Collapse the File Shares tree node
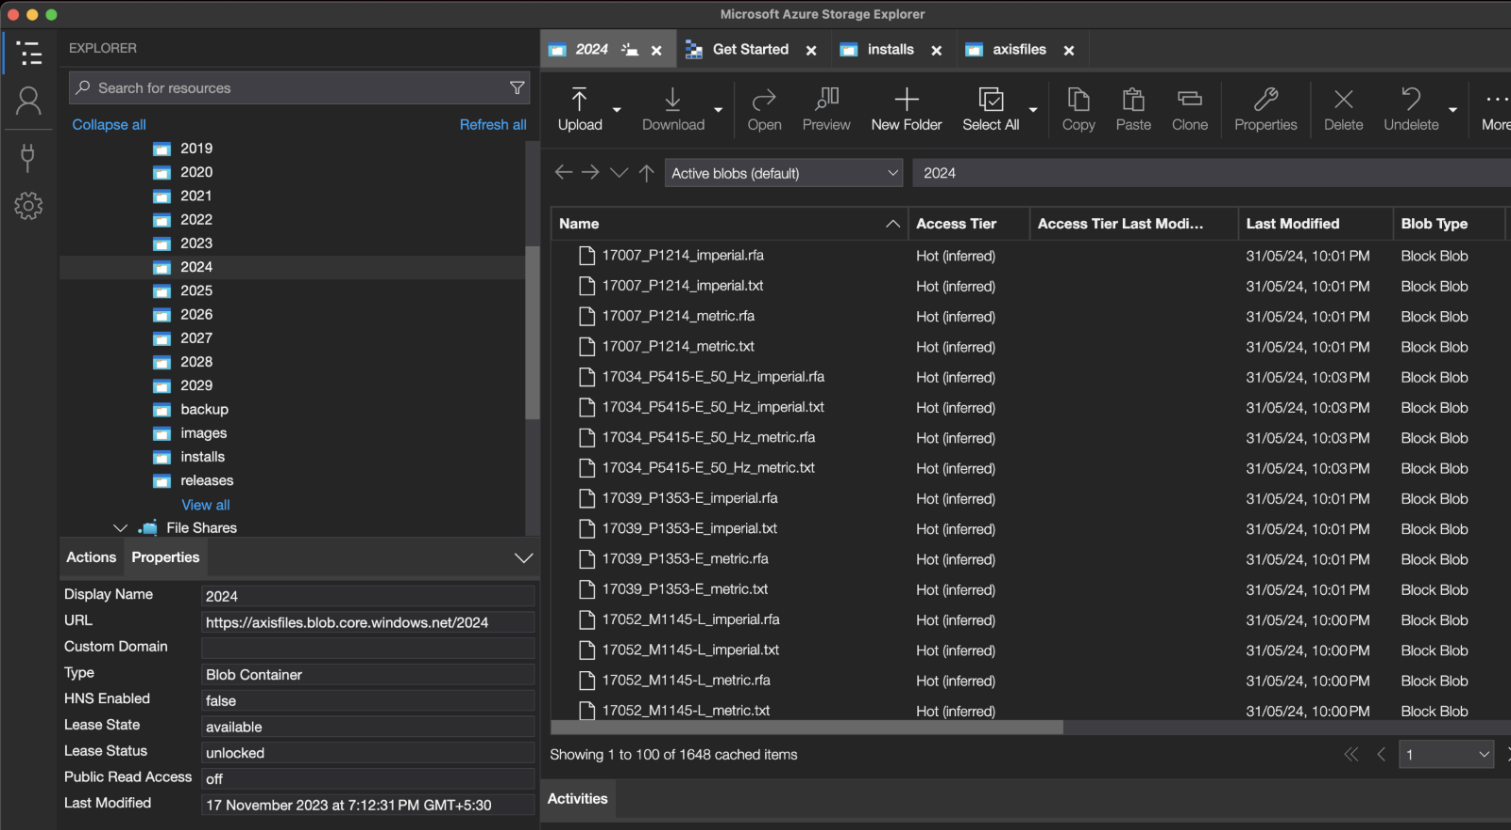Image resolution: width=1511 pixels, height=830 pixels. click(120, 528)
